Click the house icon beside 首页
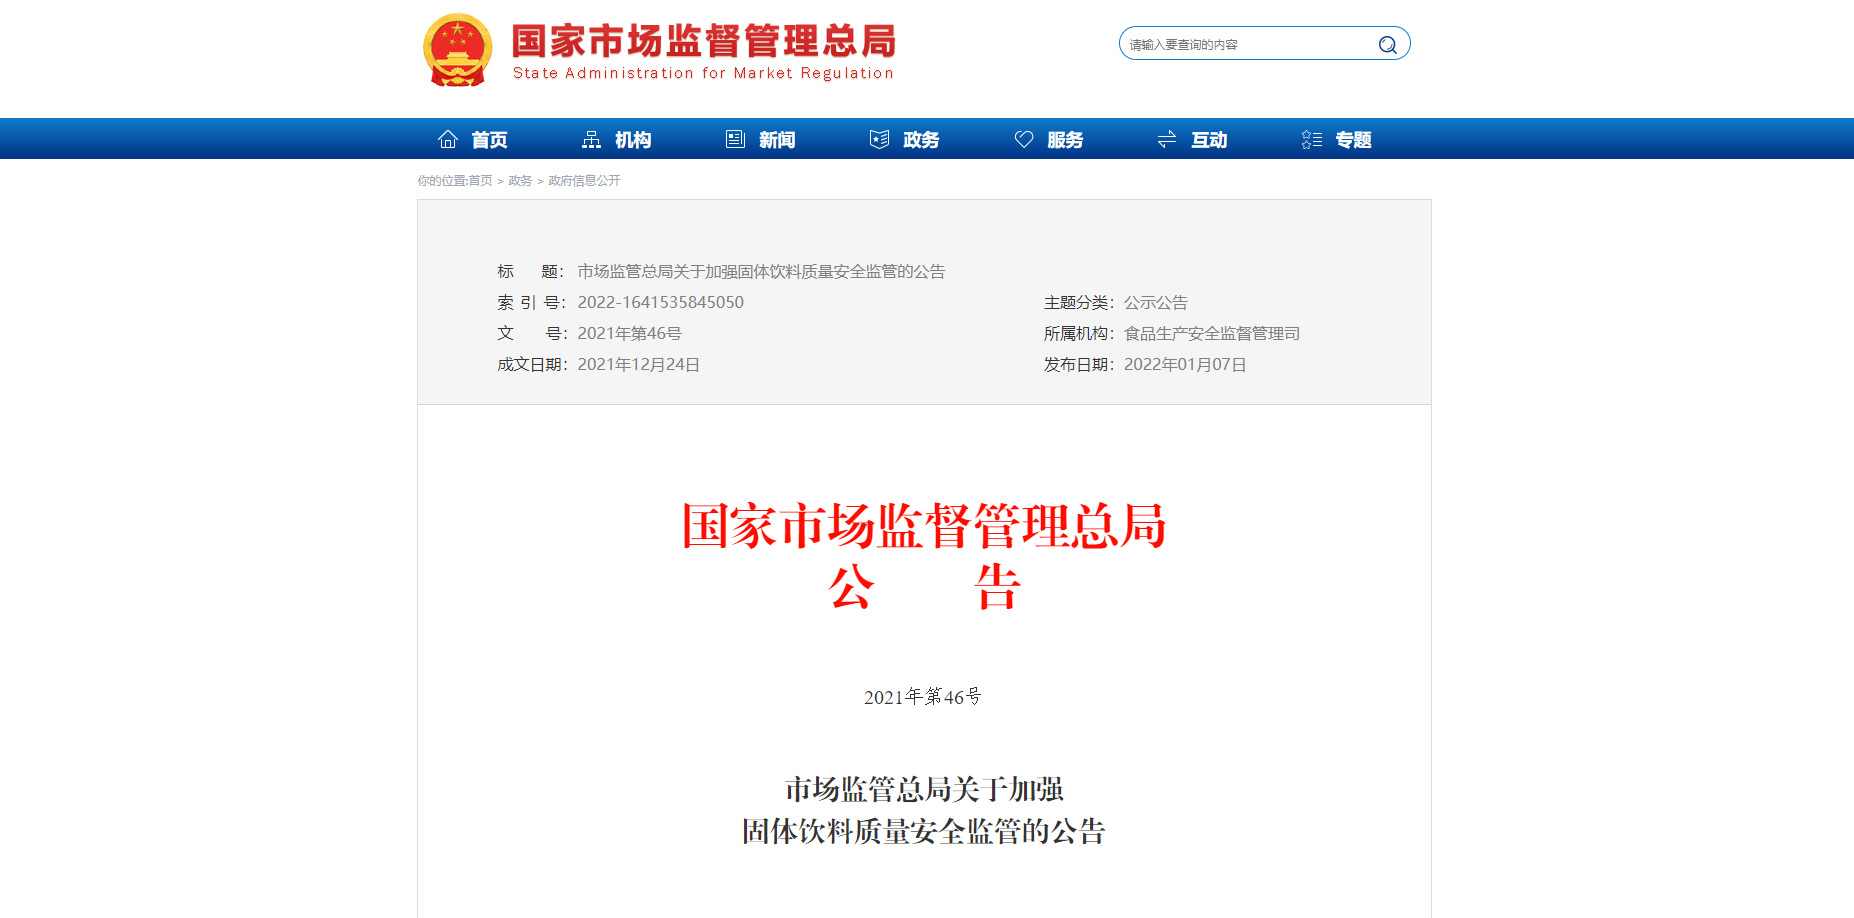Viewport: 1854px width, 918px height. pyautogui.click(x=448, y=139)
